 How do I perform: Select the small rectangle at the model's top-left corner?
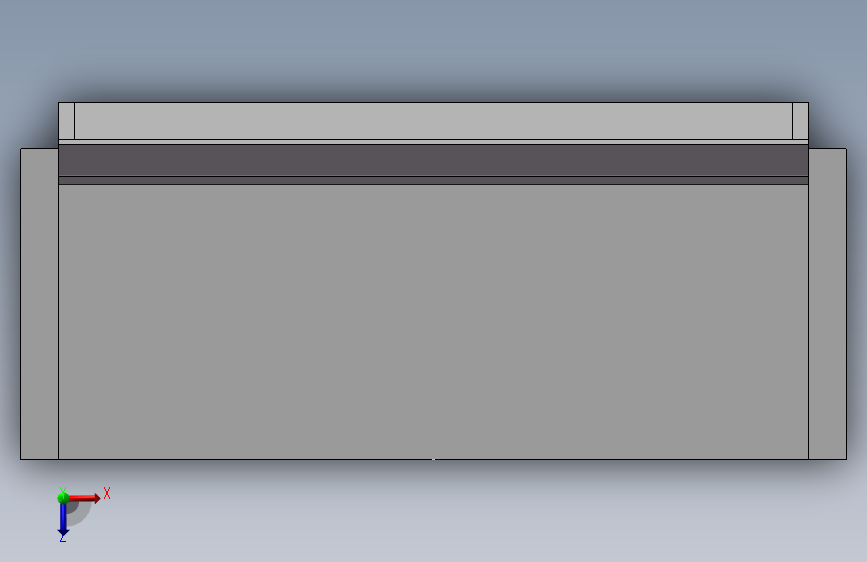[66, 121]
